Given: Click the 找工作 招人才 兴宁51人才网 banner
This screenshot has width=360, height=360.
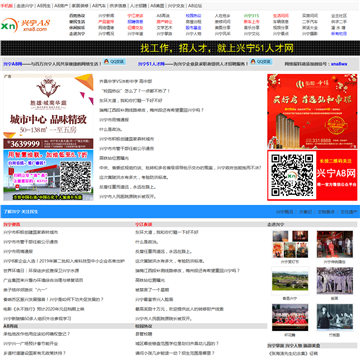Looking at the screenshot, I should [180, 48].
